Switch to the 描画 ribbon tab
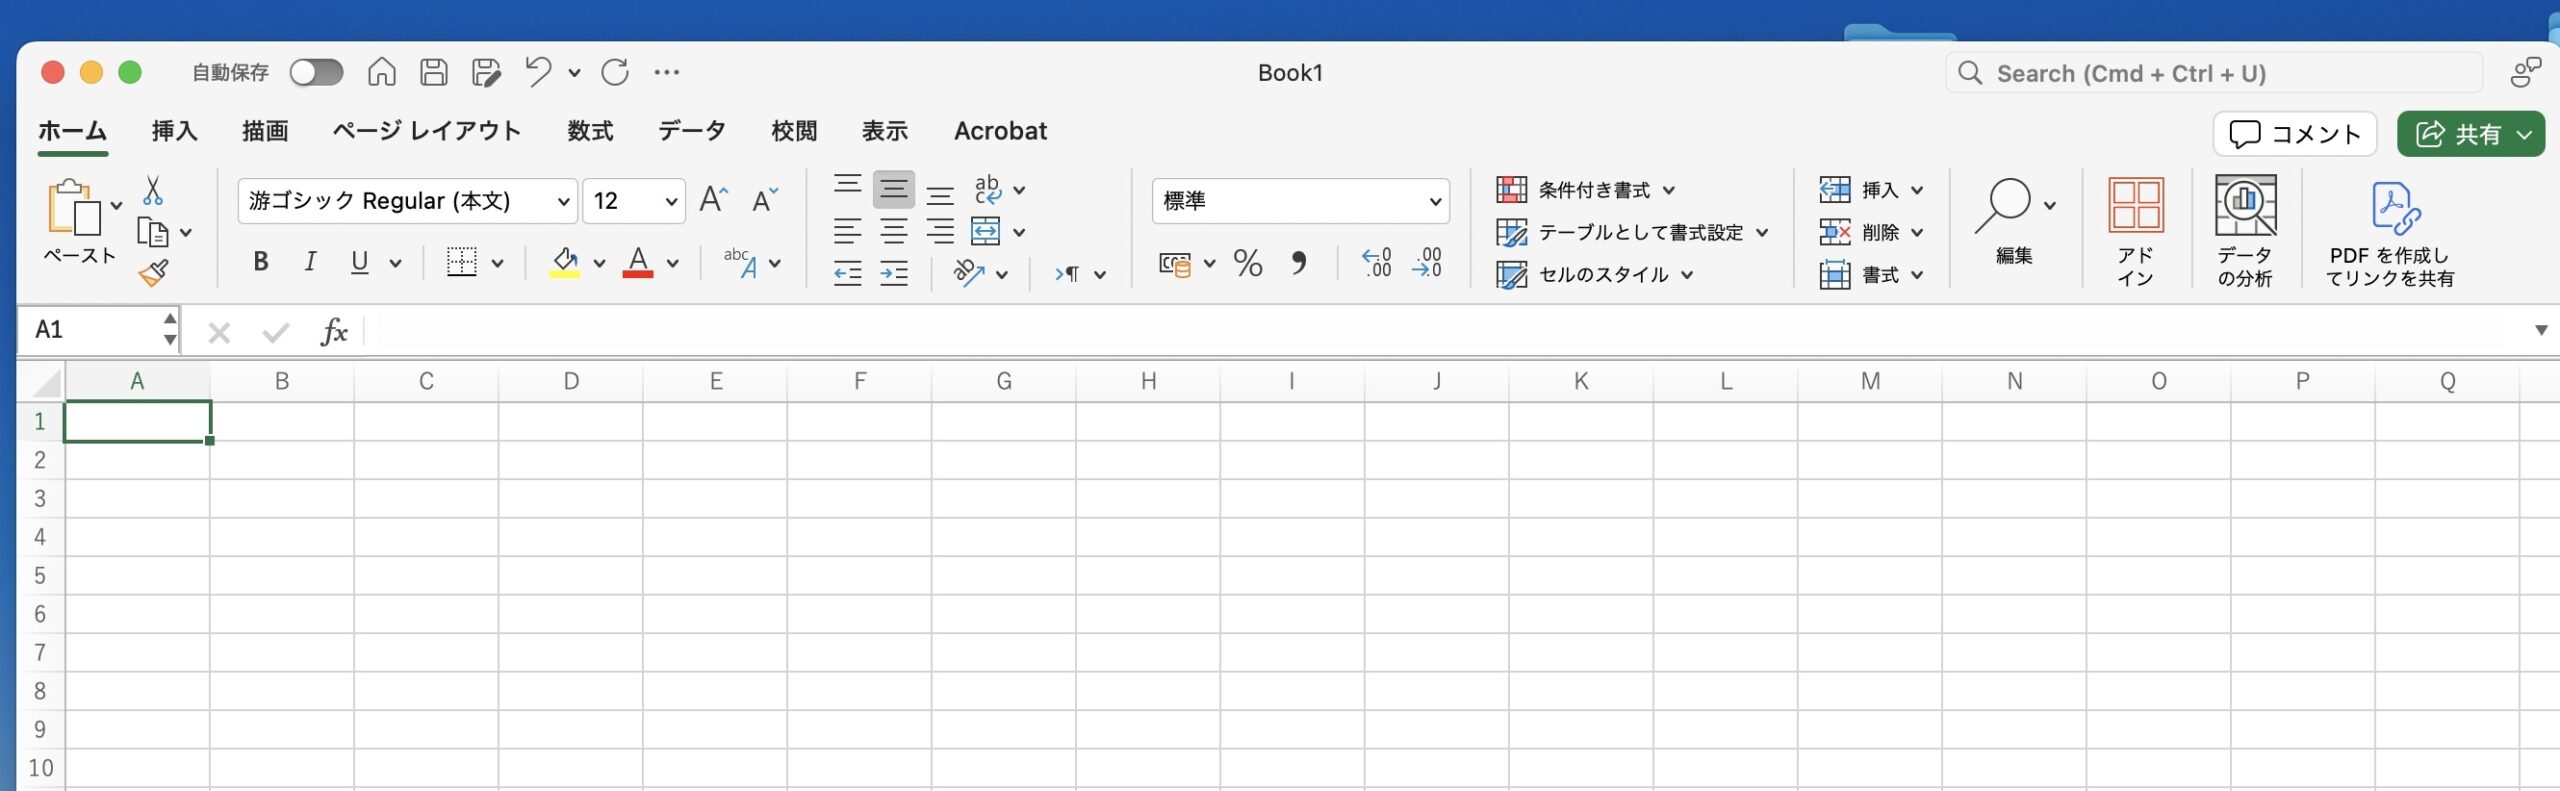The width and height of the screenshot is (2560, 791). [x=265, y=131]
